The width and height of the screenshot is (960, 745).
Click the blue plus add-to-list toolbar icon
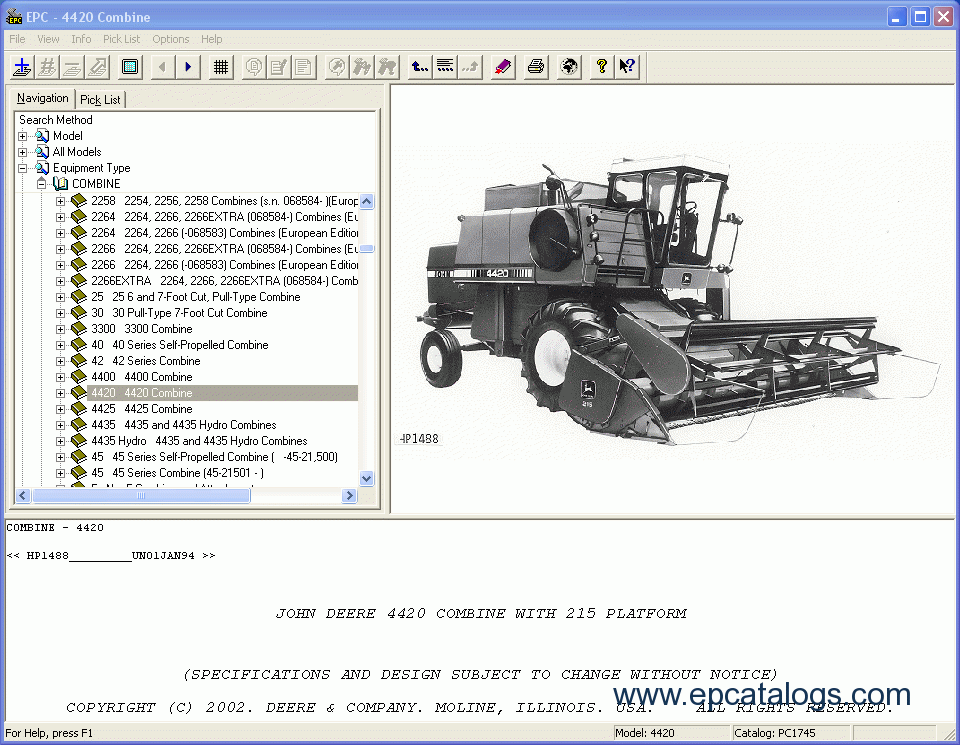coord(22,67)
